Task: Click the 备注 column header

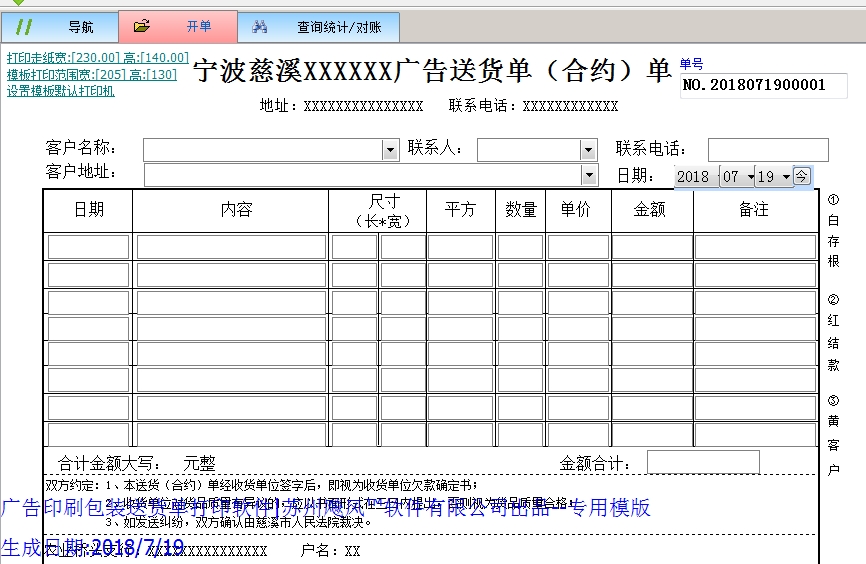Action: (x=754, y=210)
